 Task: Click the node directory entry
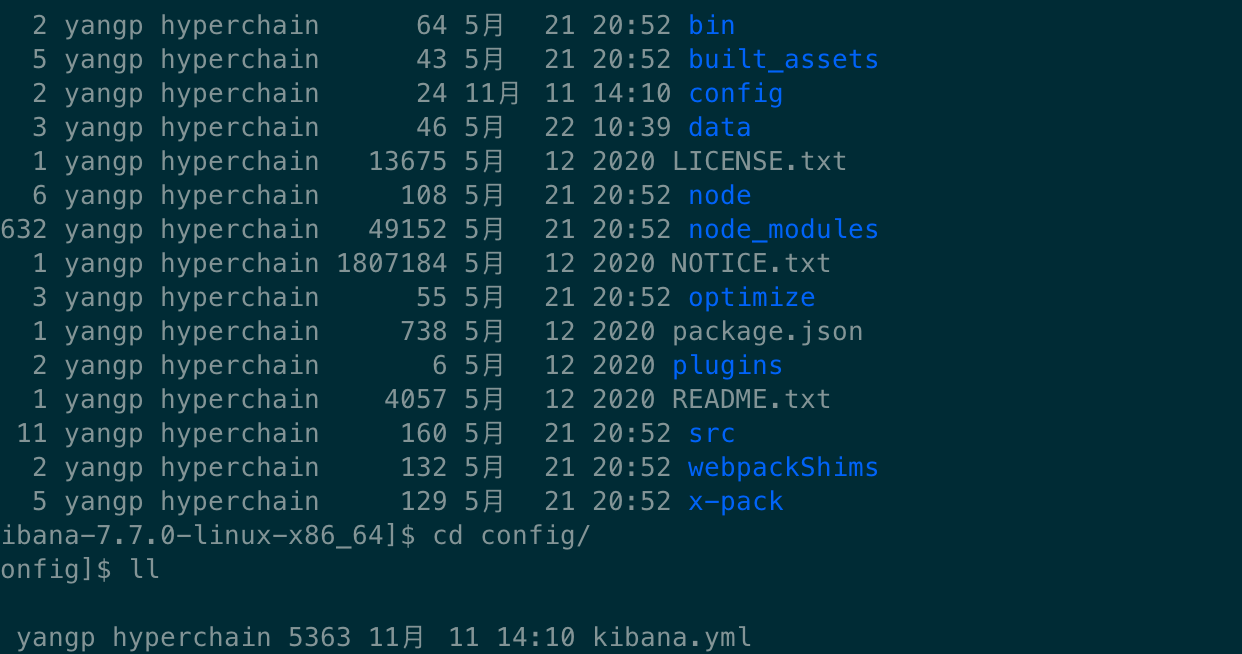pos(720,195)
